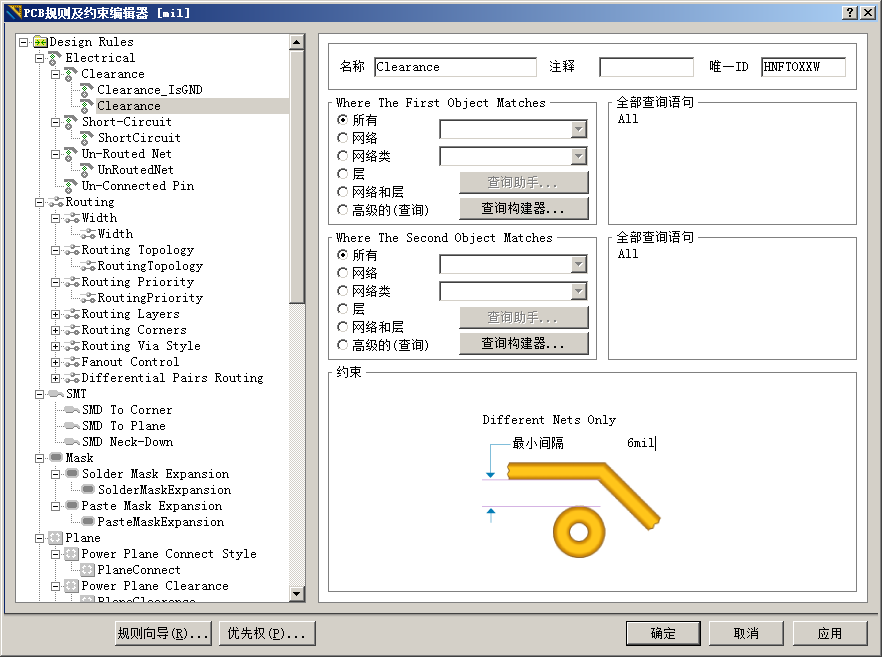Viewport: 882px width, 657px height.
Task: Click the Routing Corners icon
Action: [x=71, y=330]
